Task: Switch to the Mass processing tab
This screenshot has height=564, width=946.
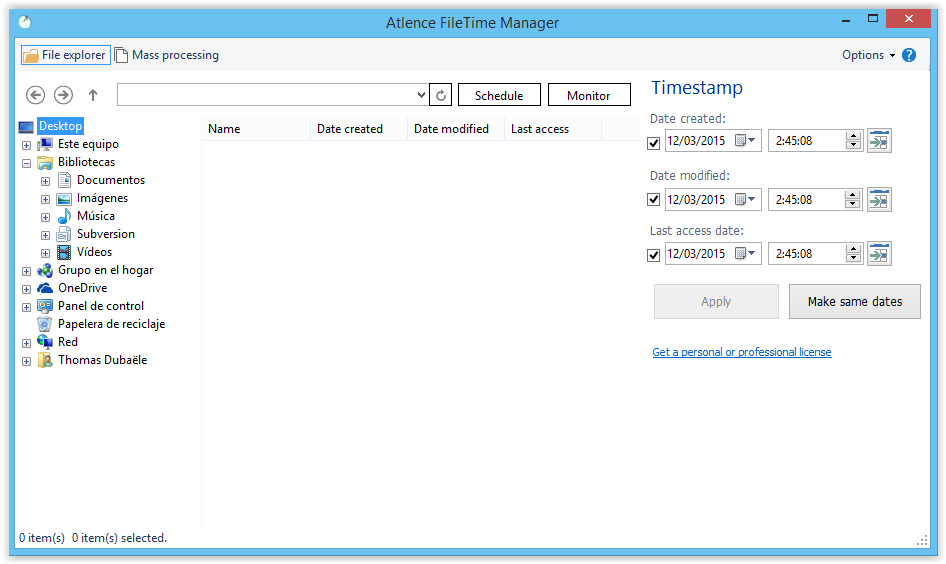Action: coord(167,55)
